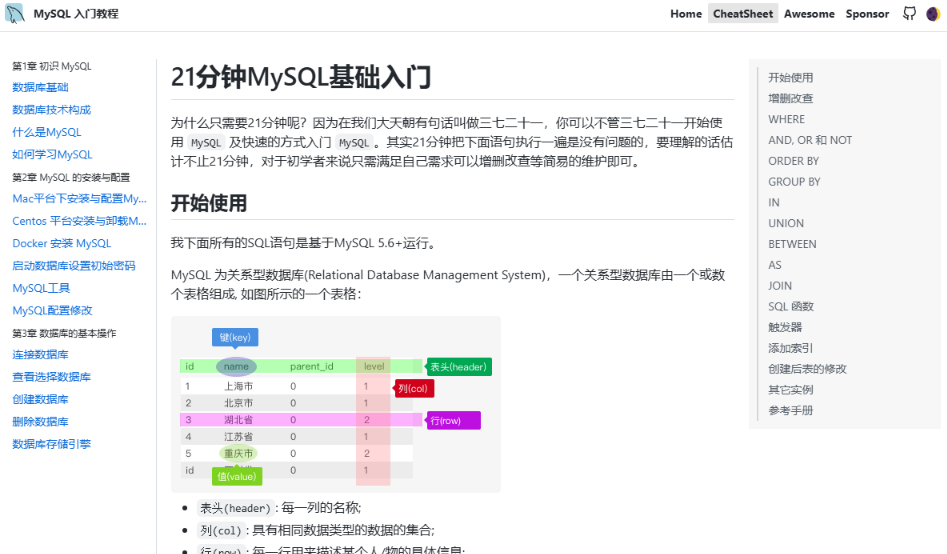Toggle the dark mode moon icon

(933, 13)
